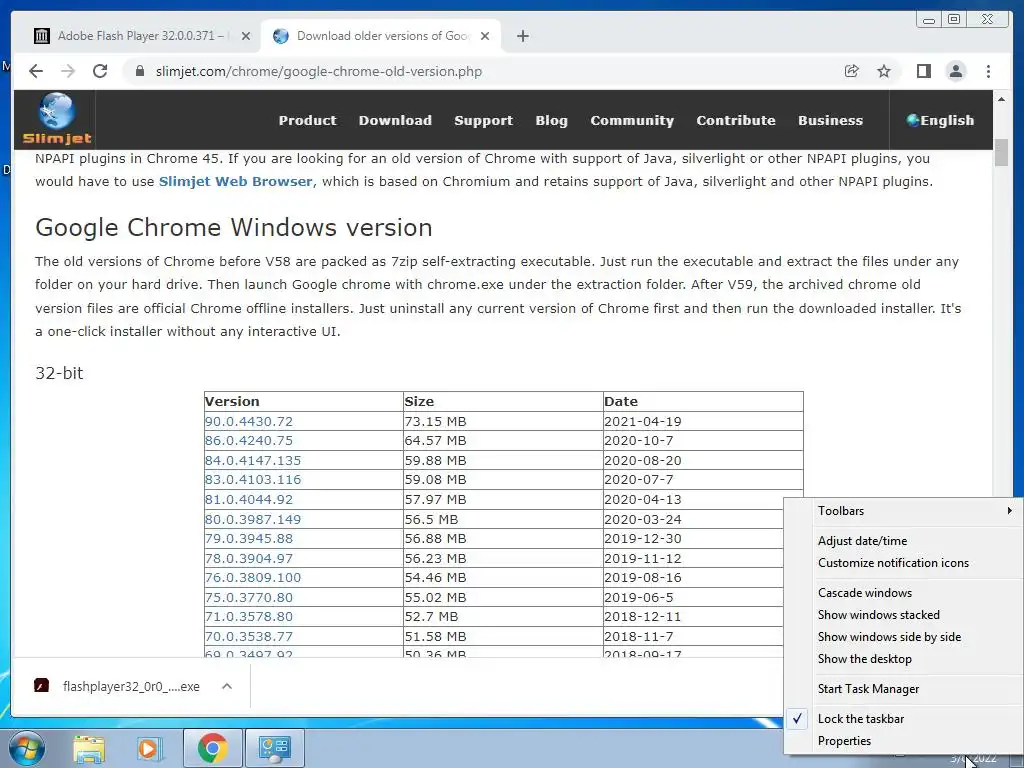1024x768 pixels.
Task: Close the Download older versions tab
Action: tap(485, 36)
